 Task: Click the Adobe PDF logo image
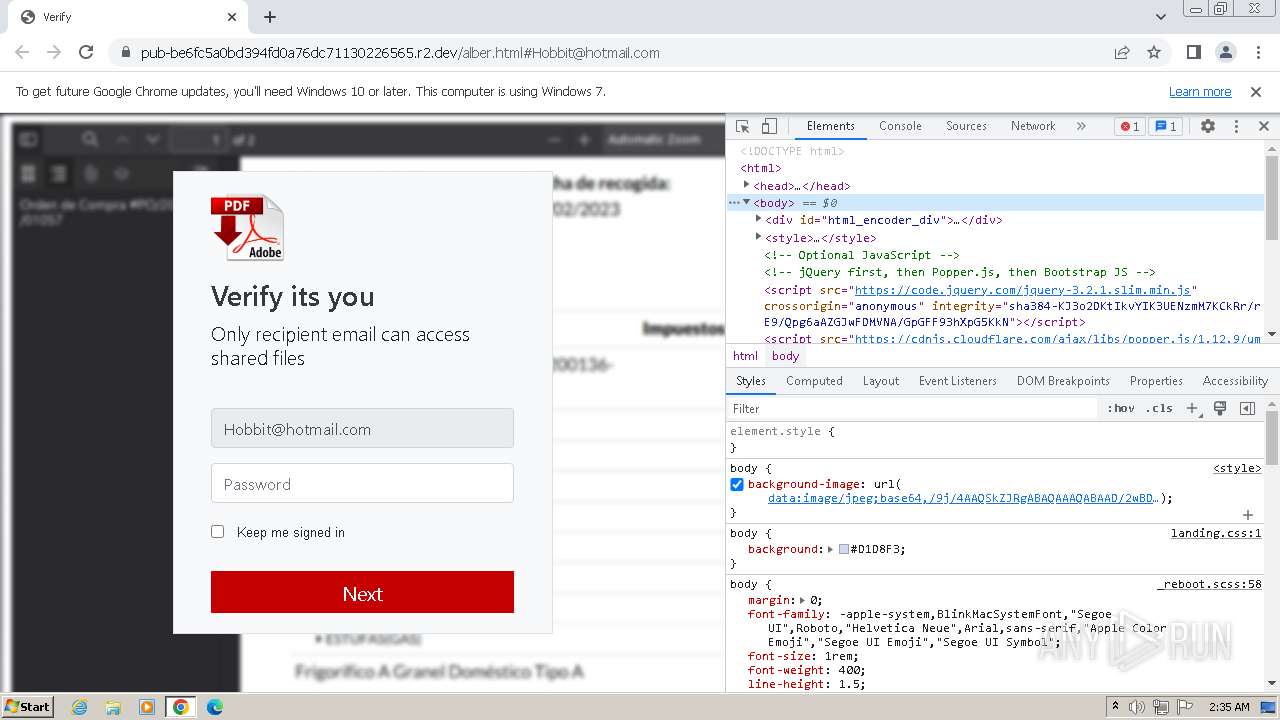point(247,227)
